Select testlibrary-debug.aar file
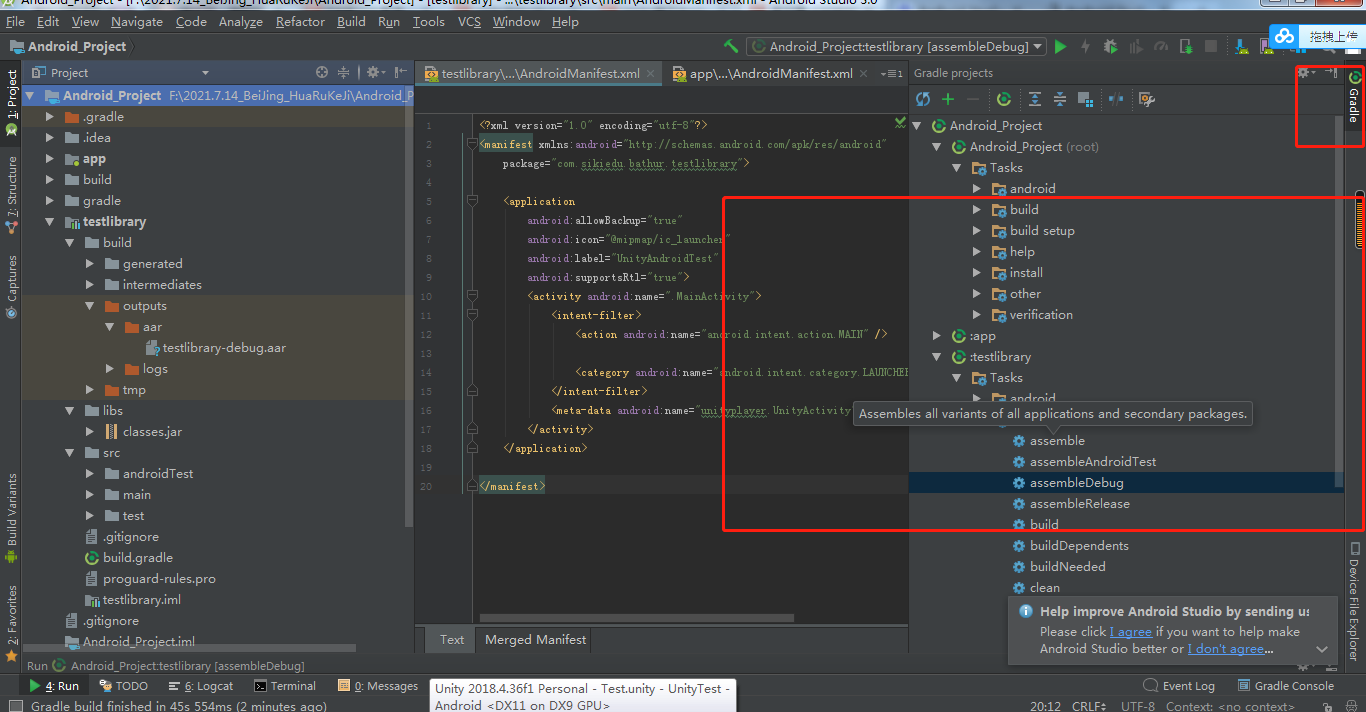Viewport: 1366px width, 712px height. coord(215,348)
